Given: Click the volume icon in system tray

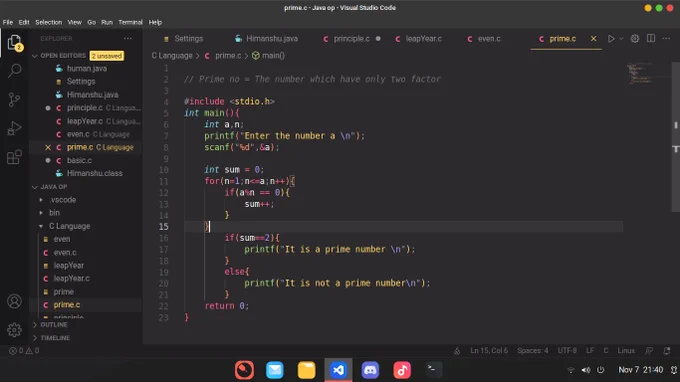Looking at the screenshot, I should tap(586, 370).
